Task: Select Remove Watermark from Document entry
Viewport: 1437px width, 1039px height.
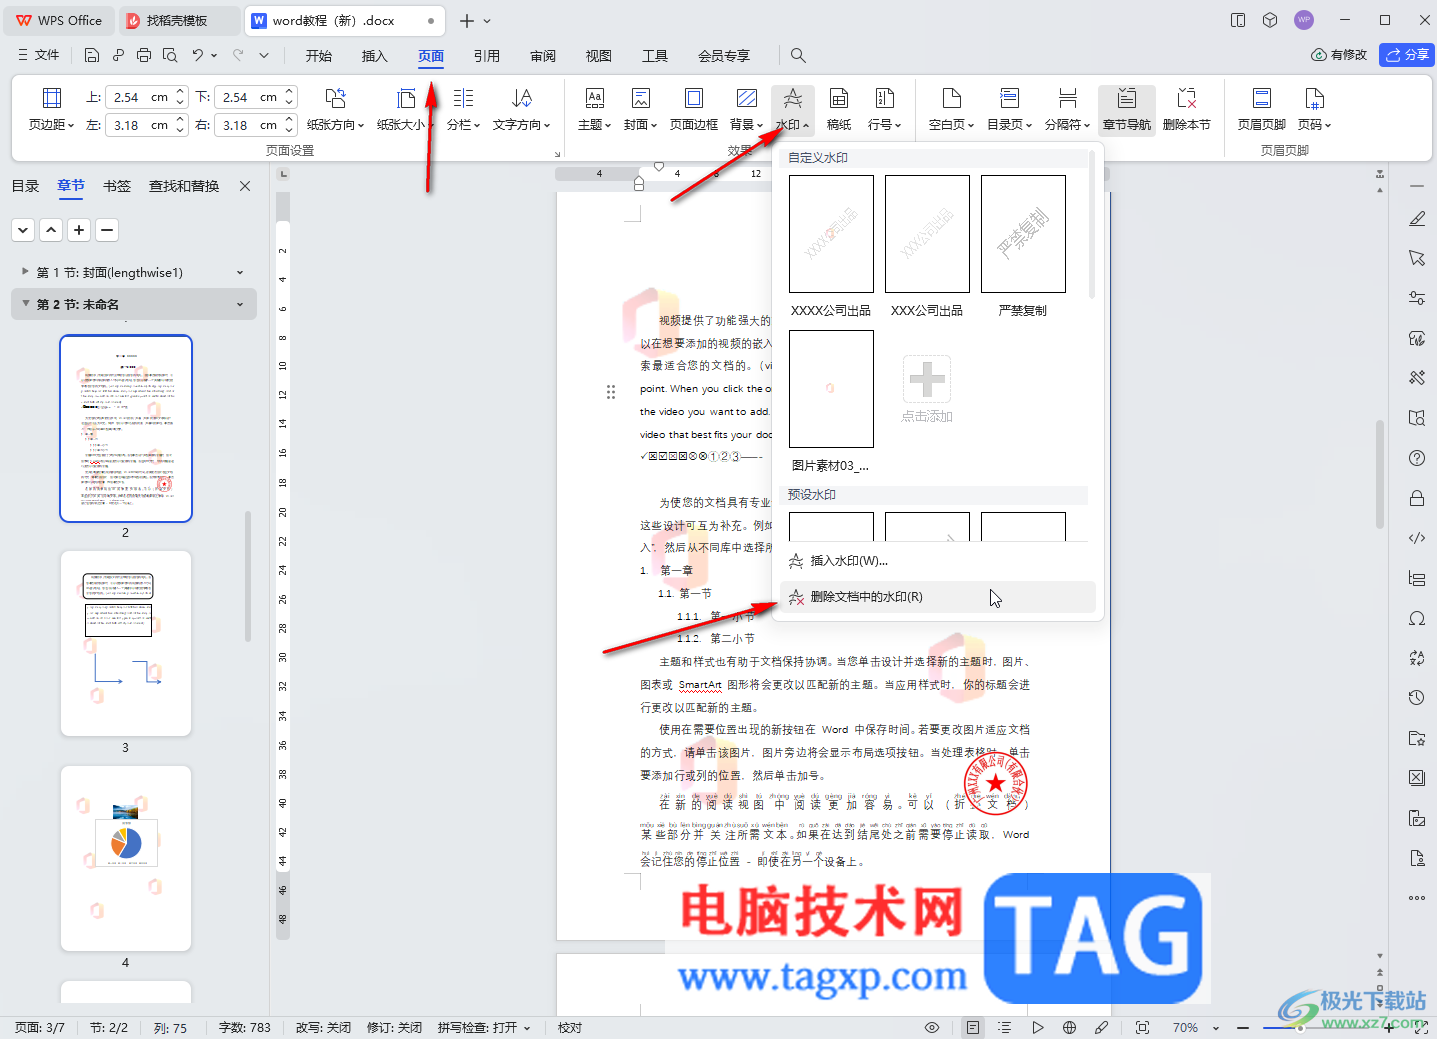Action: click(x=938, y=597)
